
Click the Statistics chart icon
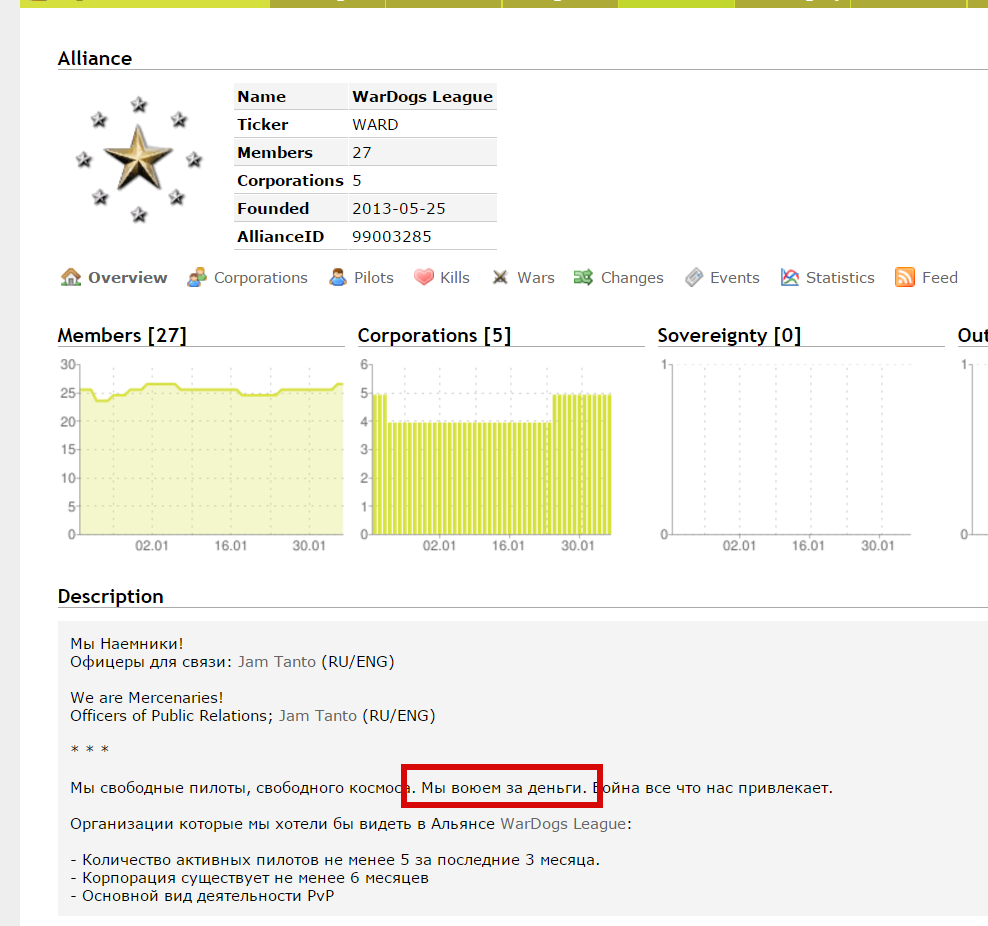coord(790,277)
